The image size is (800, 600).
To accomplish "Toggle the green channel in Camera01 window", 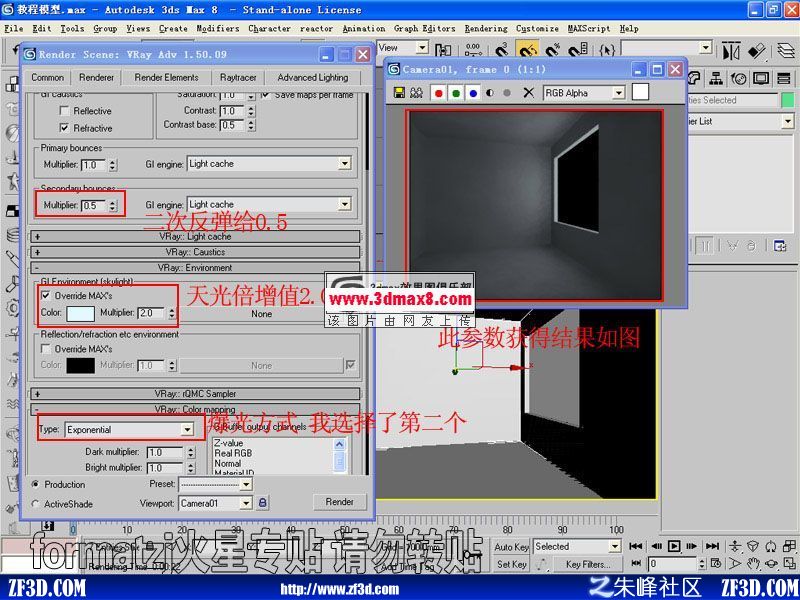I will click(x=456, y=93).
